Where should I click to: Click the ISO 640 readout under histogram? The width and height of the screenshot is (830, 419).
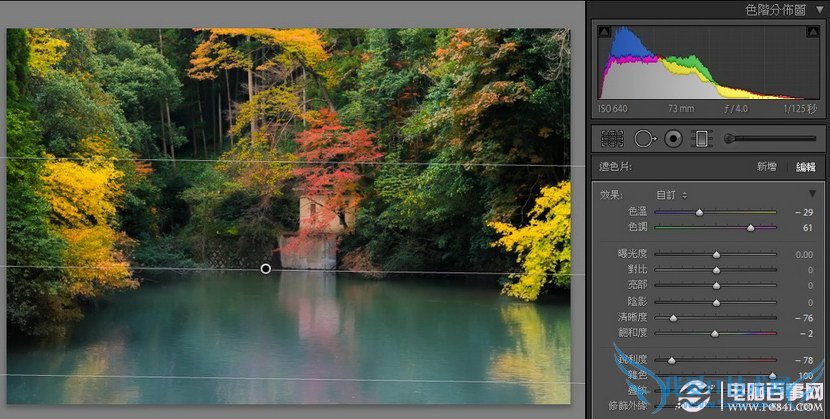point(612,108)
